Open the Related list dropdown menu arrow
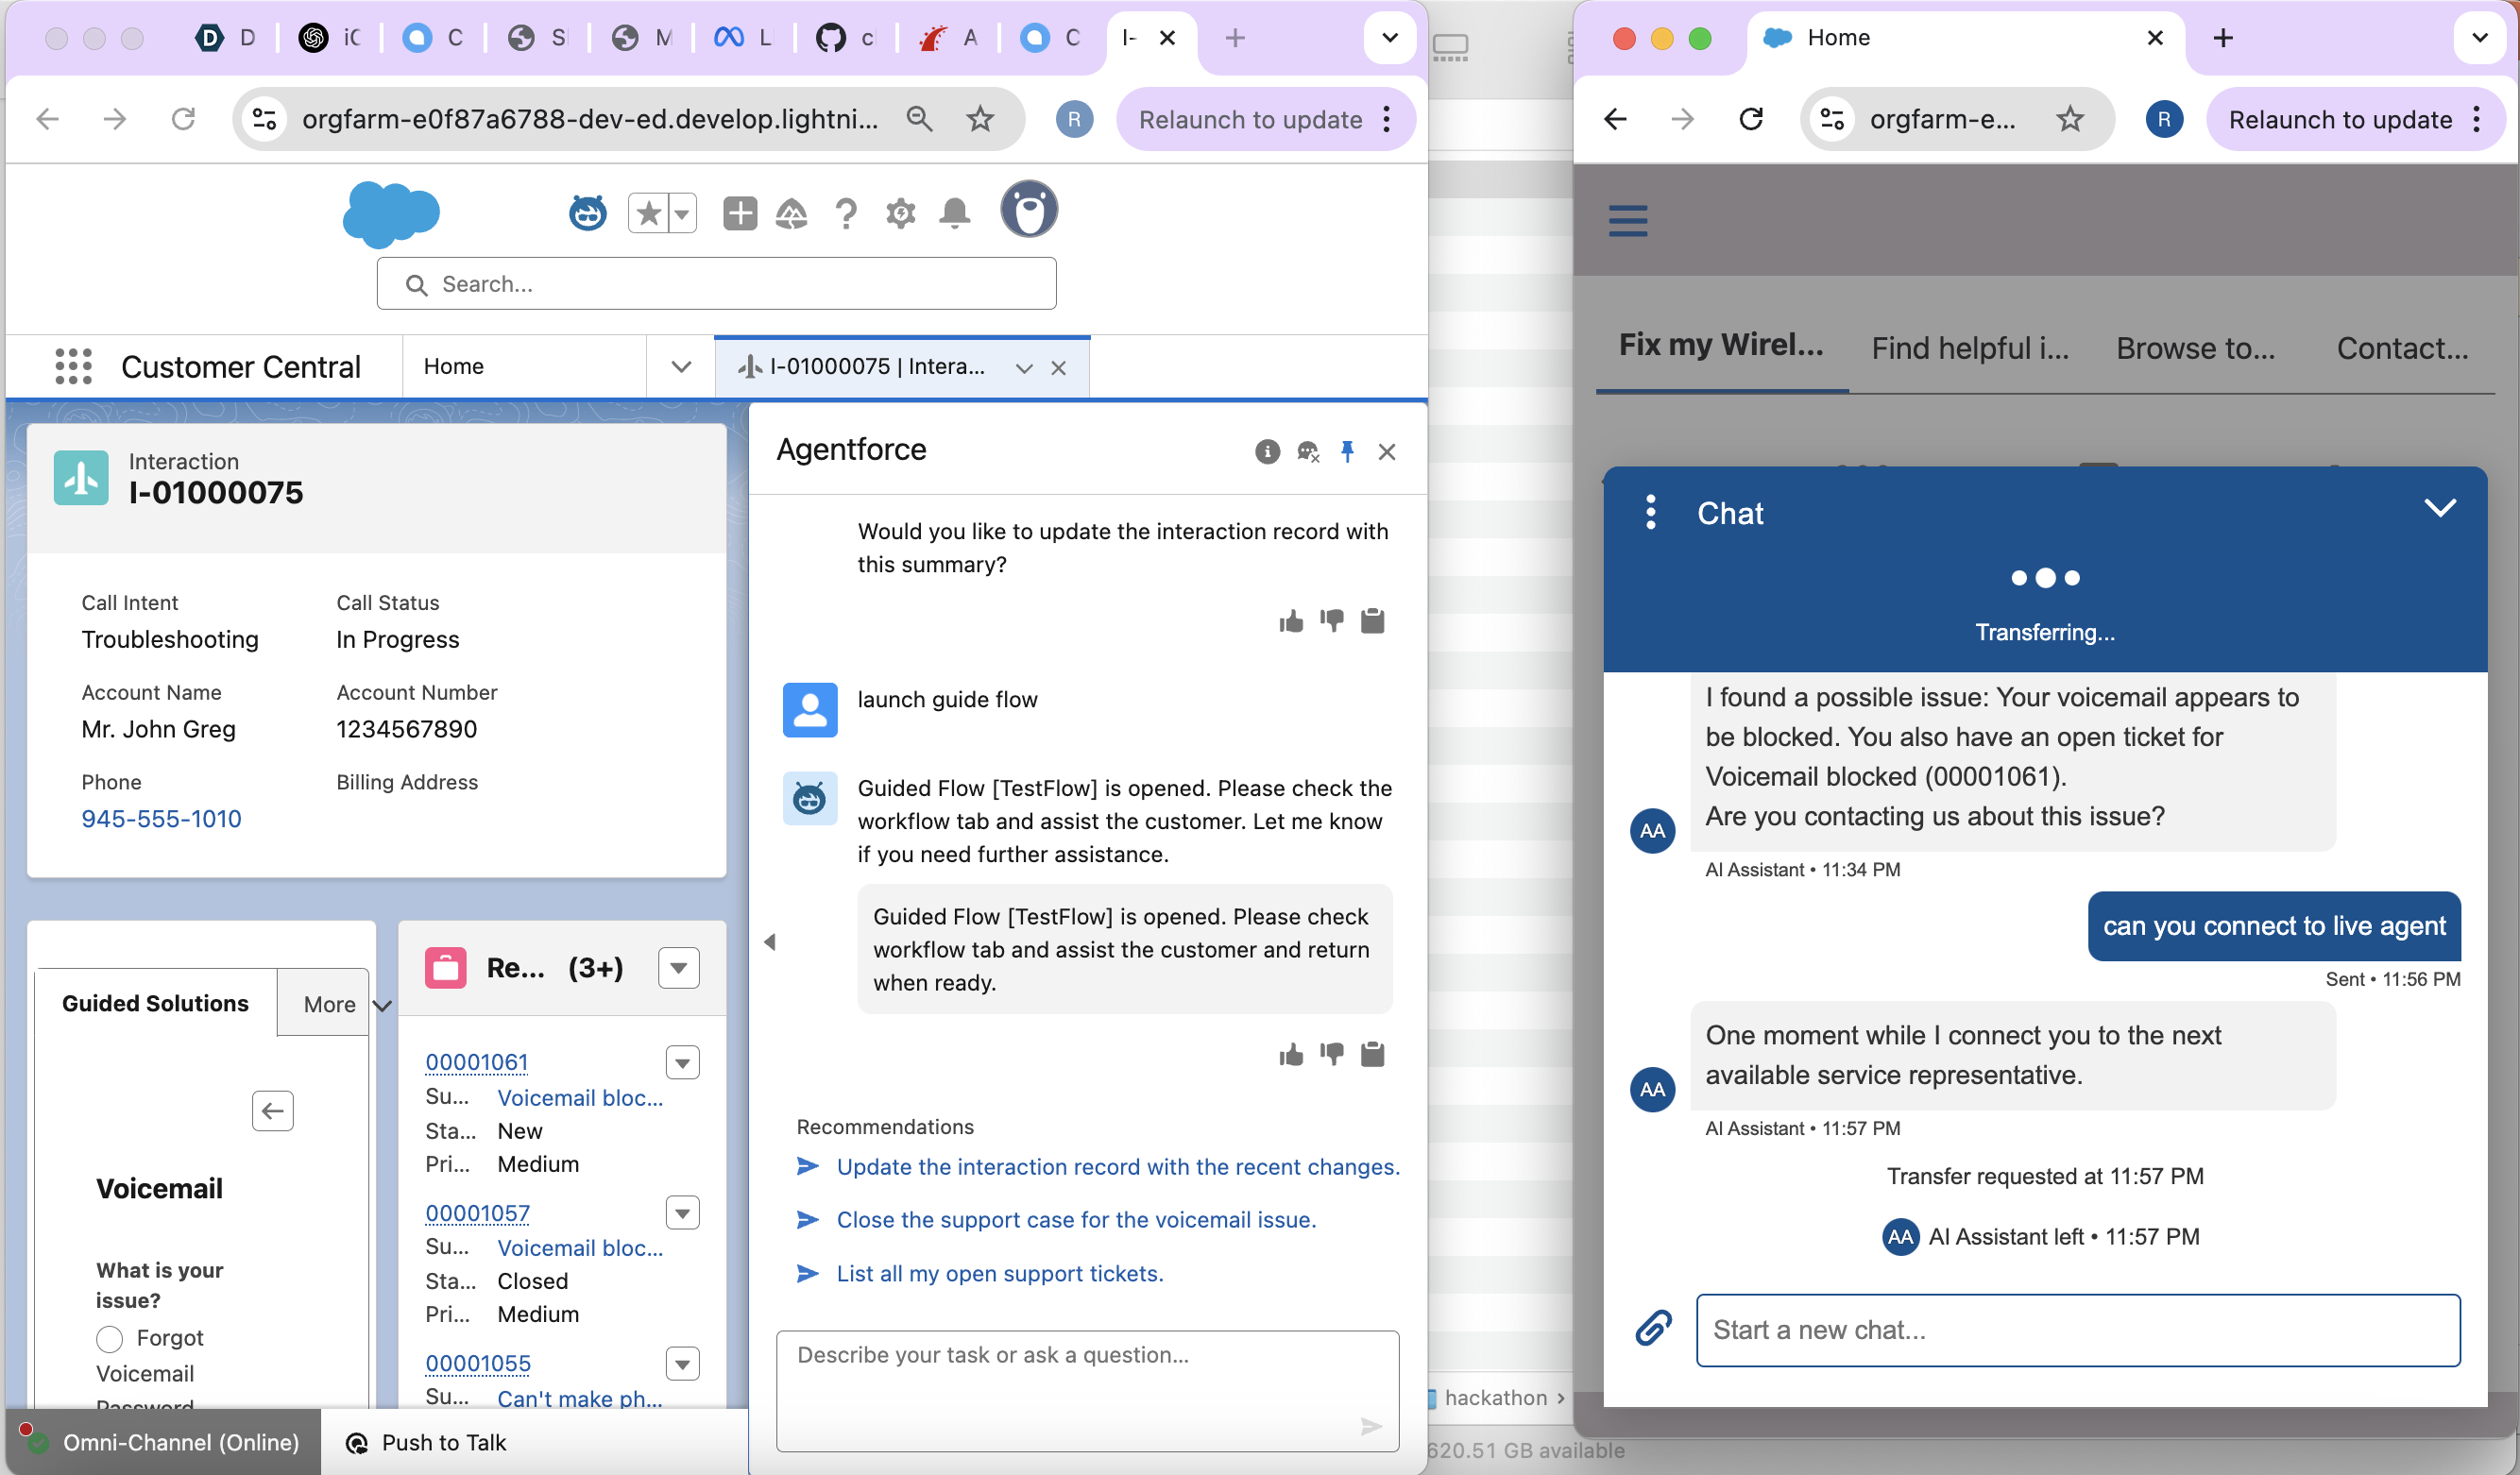2520x1475 pixels. click(x=678, y=968)
